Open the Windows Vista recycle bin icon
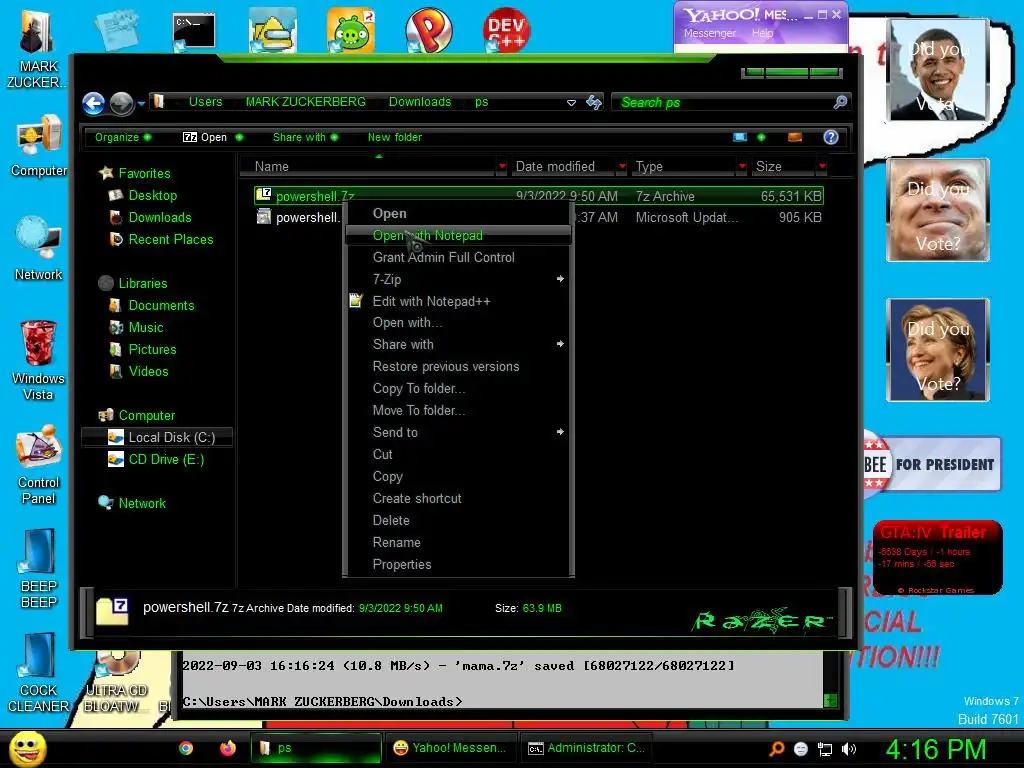Screen dimensions: 1024x768 38,360
